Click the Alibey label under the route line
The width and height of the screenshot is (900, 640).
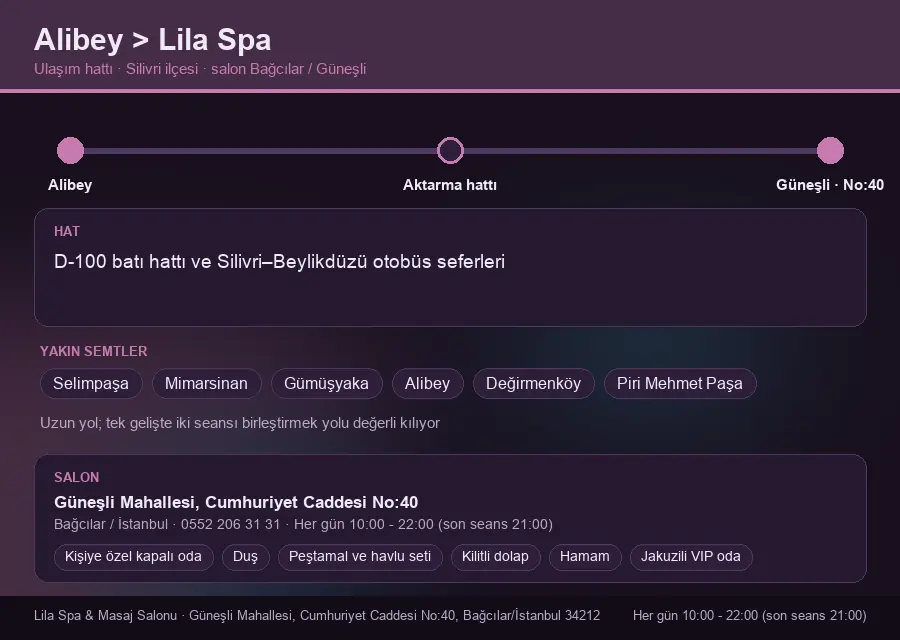tap(70, 185)
